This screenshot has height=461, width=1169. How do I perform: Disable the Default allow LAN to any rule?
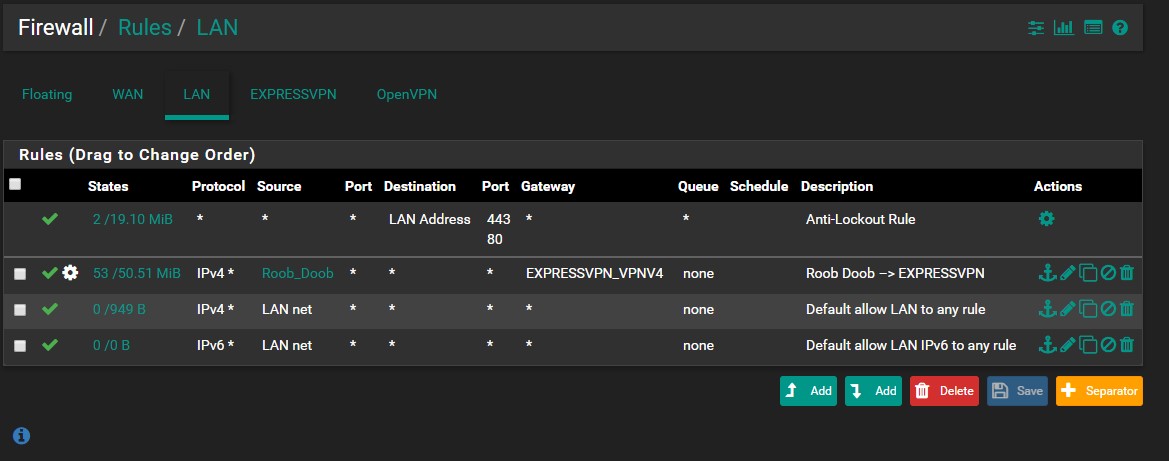(1109, 309)
